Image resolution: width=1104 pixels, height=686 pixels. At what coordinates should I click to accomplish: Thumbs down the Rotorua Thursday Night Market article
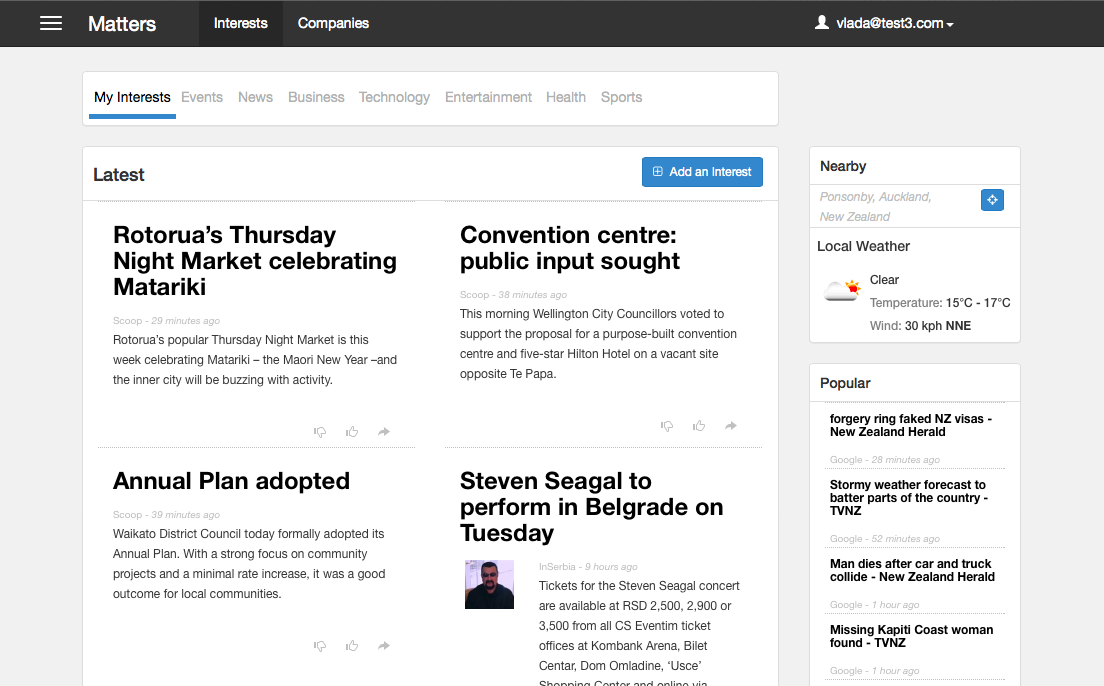320,432
